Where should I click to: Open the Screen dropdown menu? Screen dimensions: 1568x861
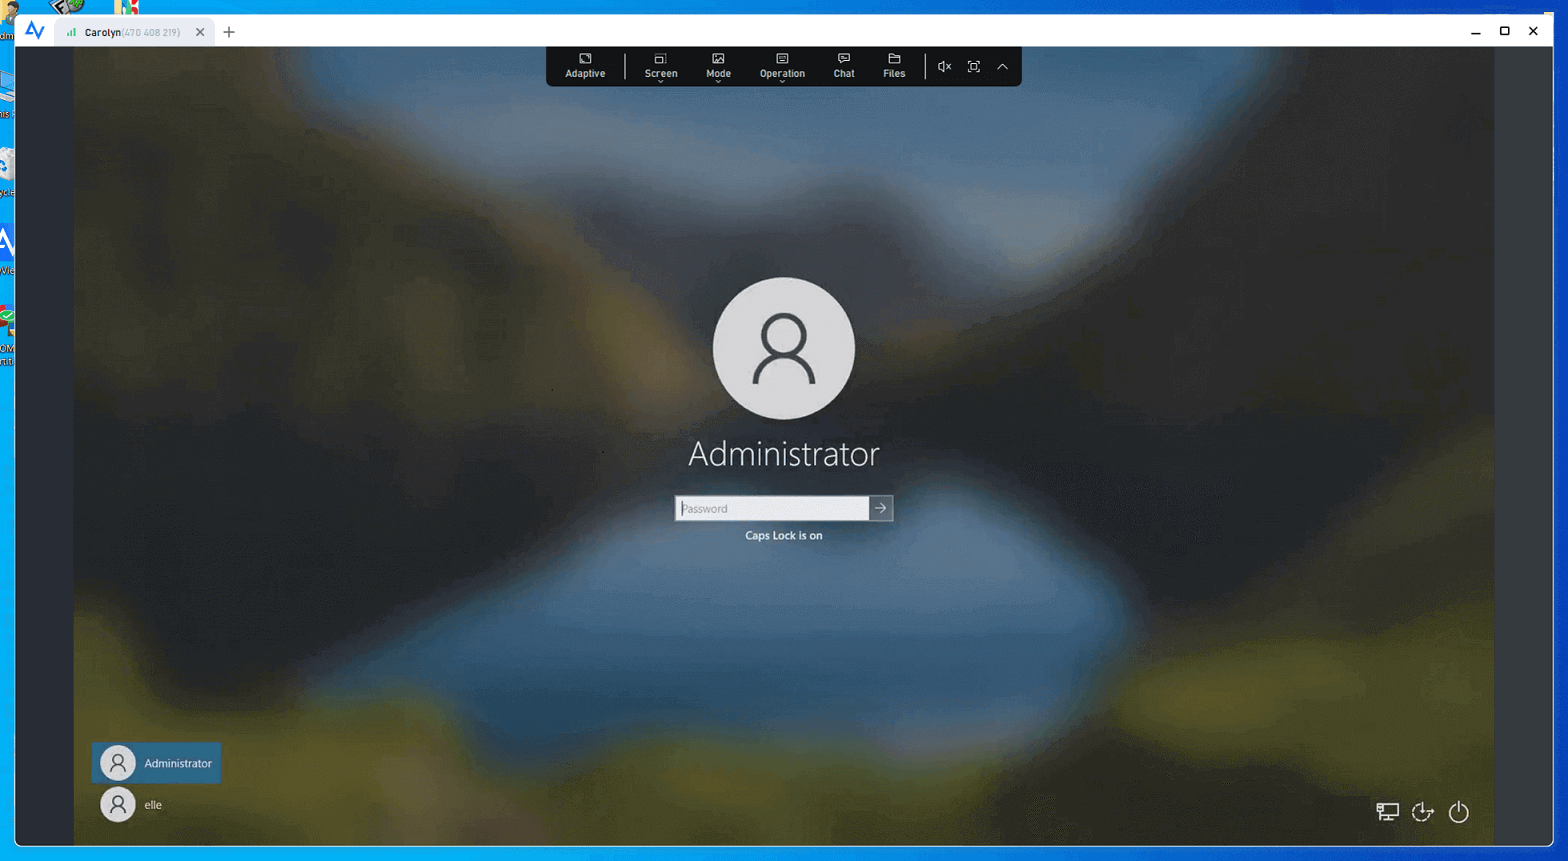point(661,66)
